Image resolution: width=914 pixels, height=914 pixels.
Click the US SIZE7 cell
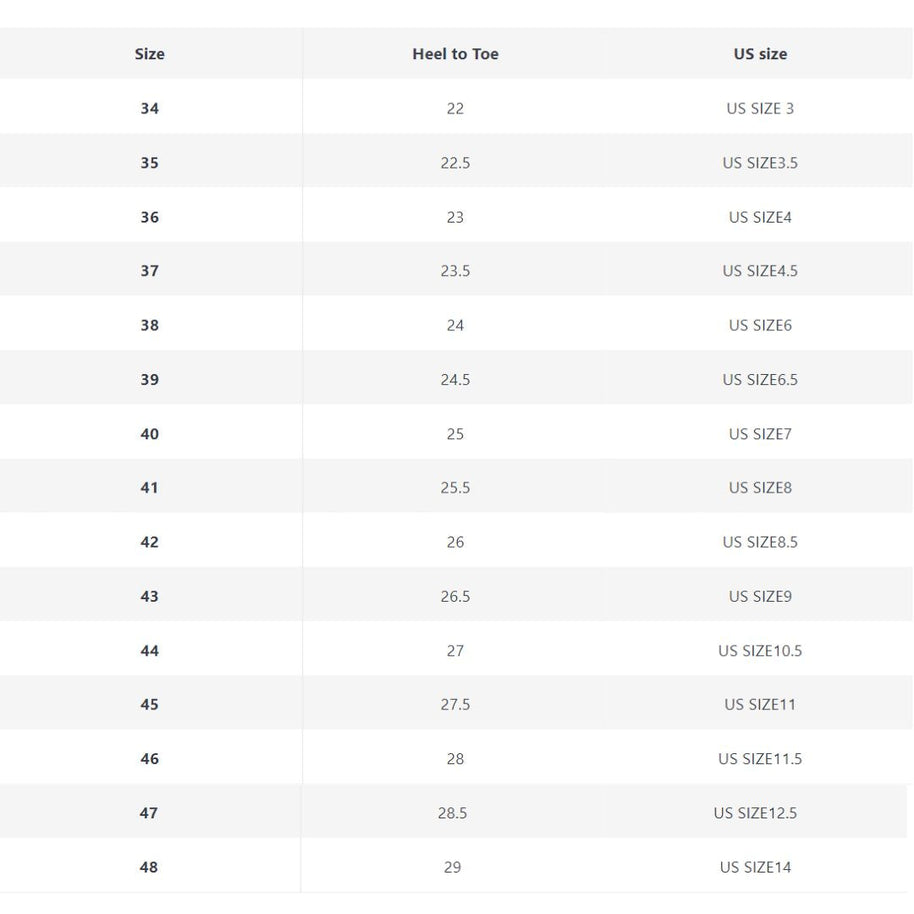[x=760, y=434]
